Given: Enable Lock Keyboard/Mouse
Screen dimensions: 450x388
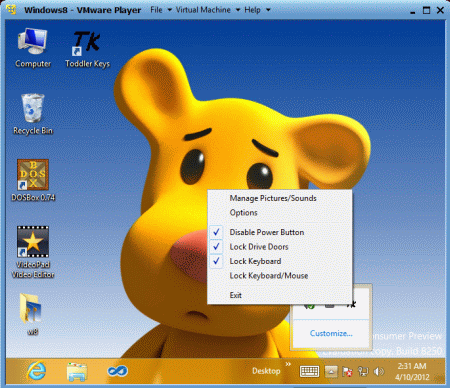Looking at the screenshot, I should coord(279,276).
